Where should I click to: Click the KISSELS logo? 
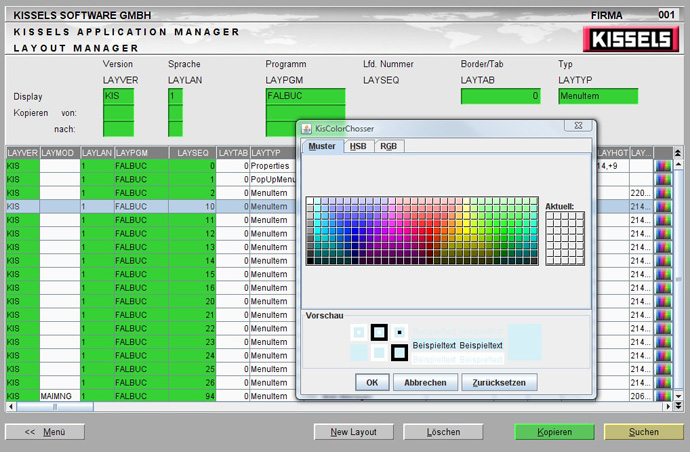click(631, 39)
